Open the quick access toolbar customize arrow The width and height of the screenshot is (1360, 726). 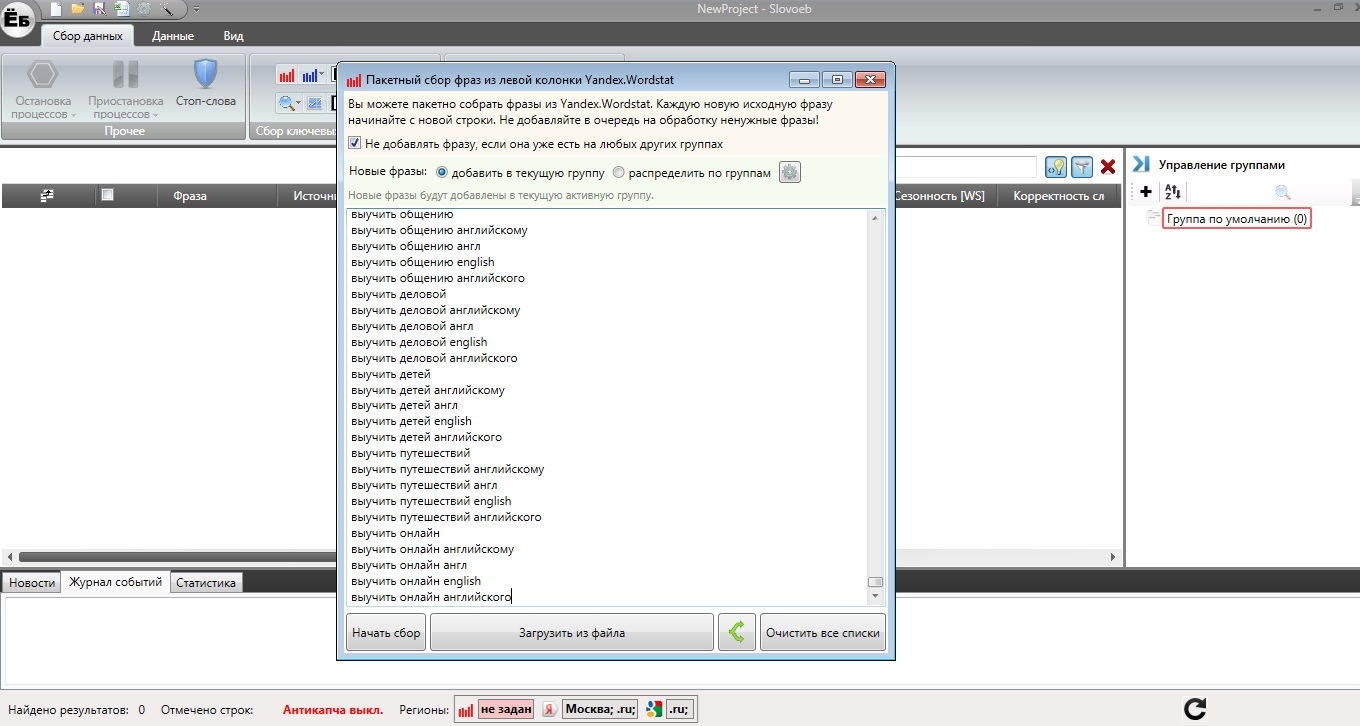(196, 10)
